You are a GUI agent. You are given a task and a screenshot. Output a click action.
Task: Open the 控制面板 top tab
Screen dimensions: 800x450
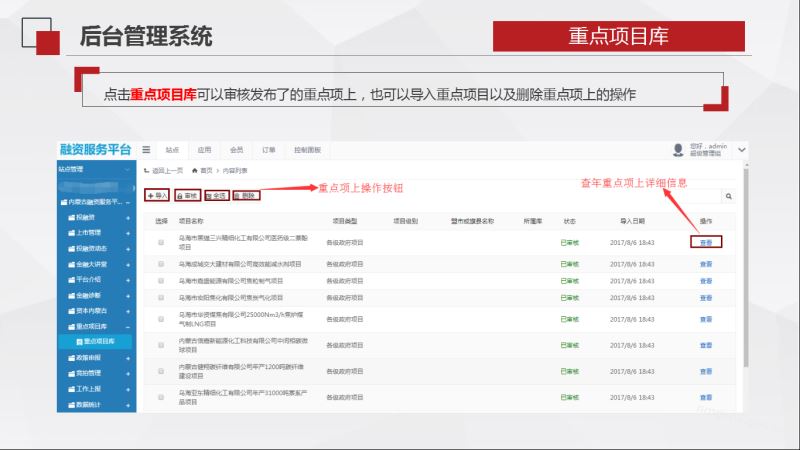(307, 149)
